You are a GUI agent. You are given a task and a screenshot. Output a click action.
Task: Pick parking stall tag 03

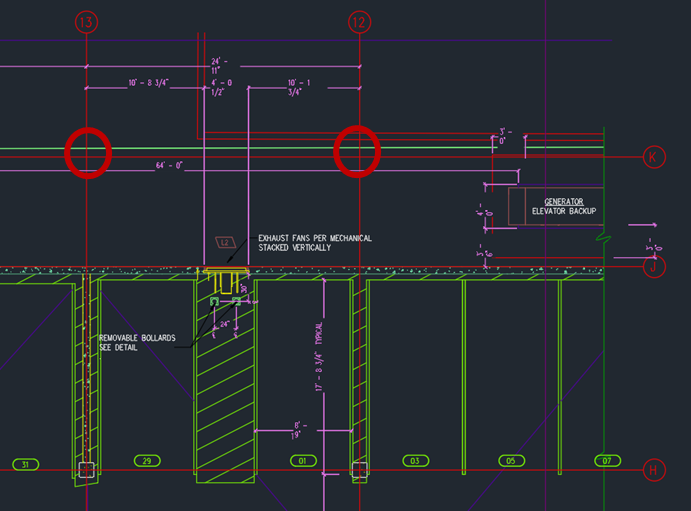pyautogui.click(x=414, y=461)
